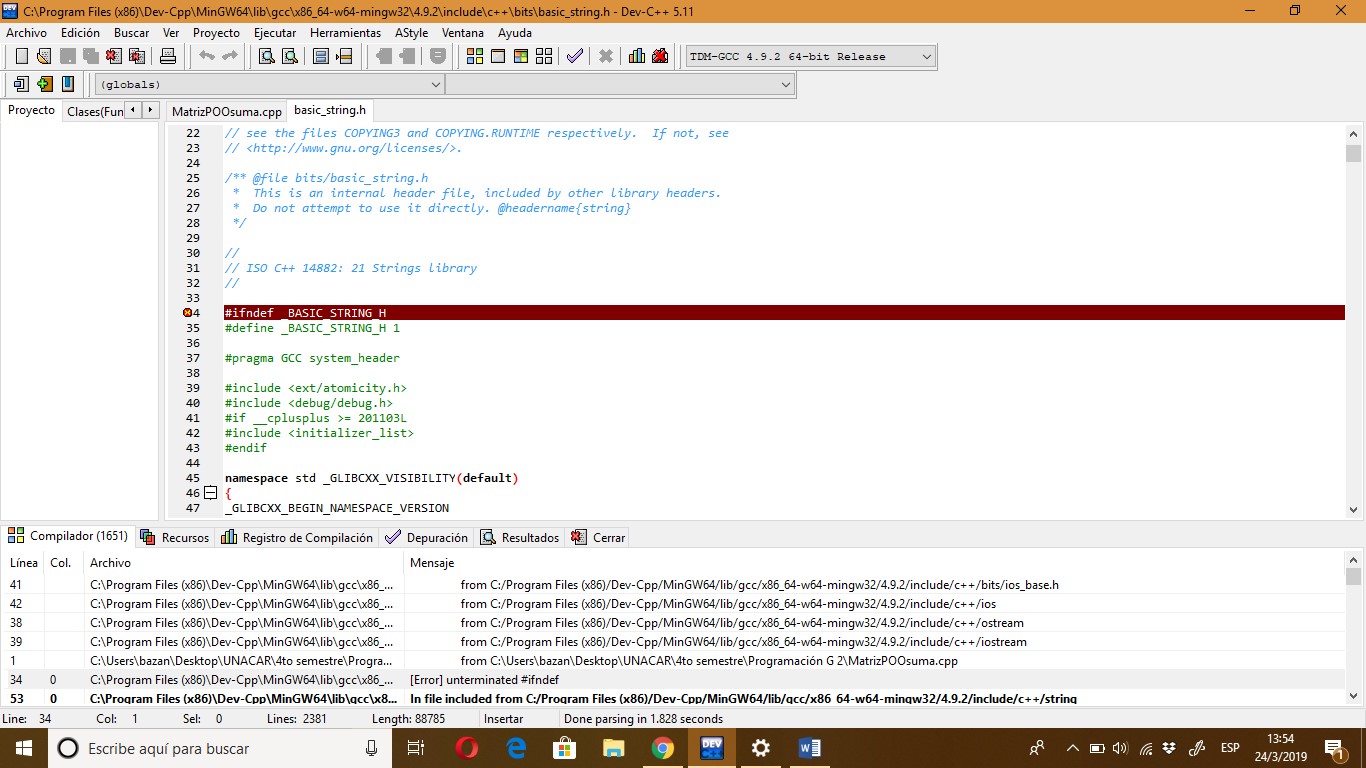The image size is (1366, 768).
Task: Click the Profile analysis chart icon
Action: pos(637,56)
